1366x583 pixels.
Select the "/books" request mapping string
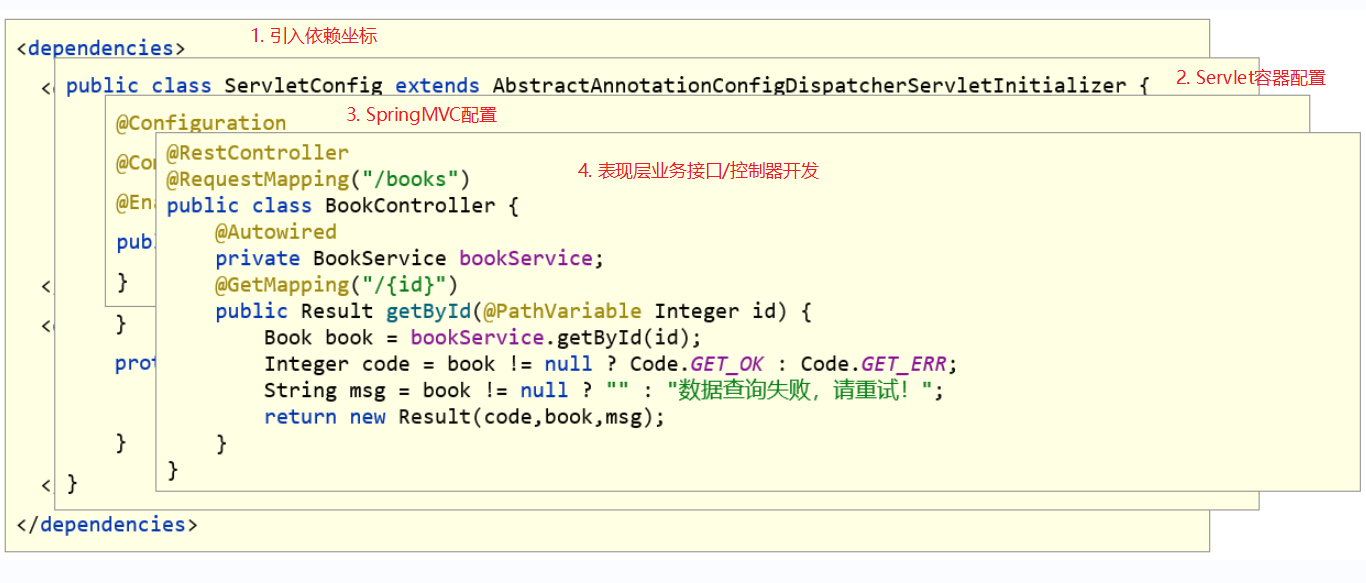415,179
